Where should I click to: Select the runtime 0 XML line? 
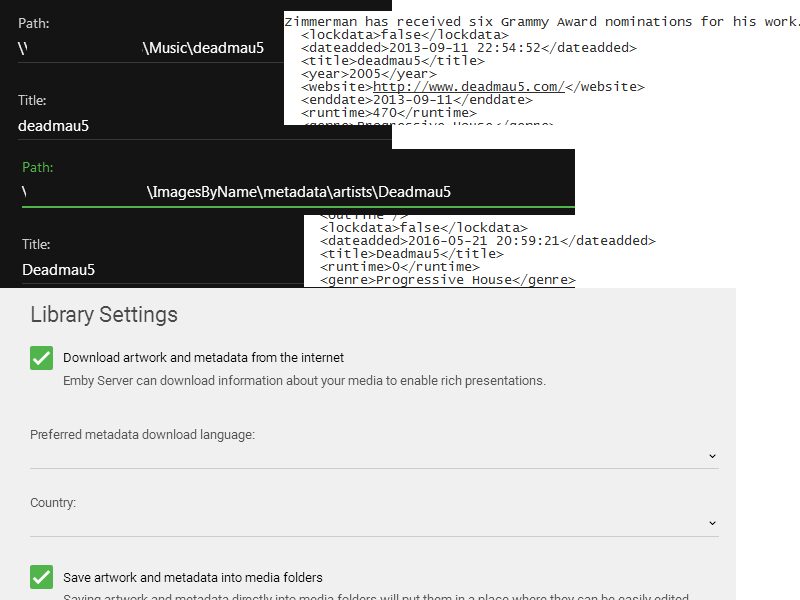coord(399,267)
